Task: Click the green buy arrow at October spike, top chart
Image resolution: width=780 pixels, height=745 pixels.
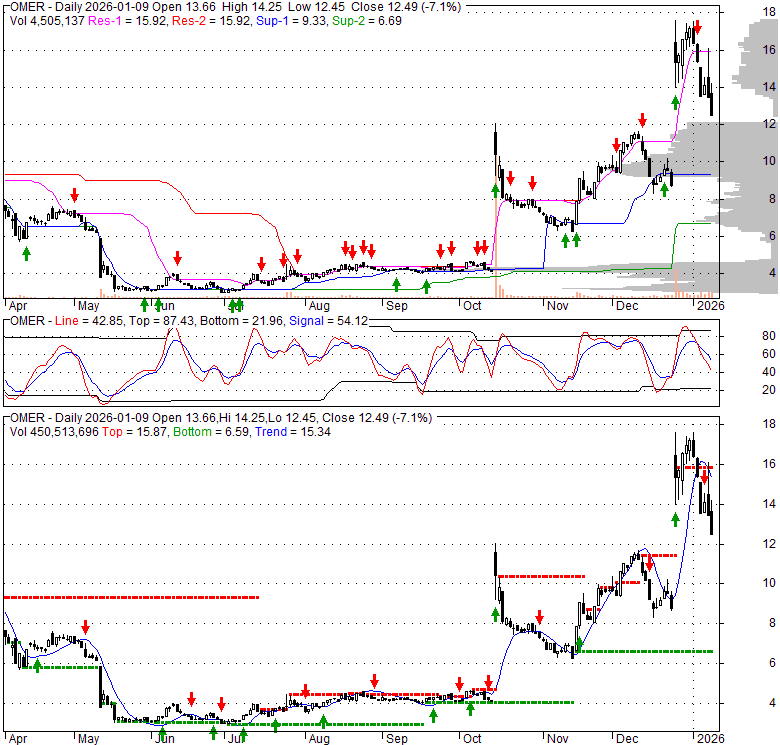Action: click(495, 190)
